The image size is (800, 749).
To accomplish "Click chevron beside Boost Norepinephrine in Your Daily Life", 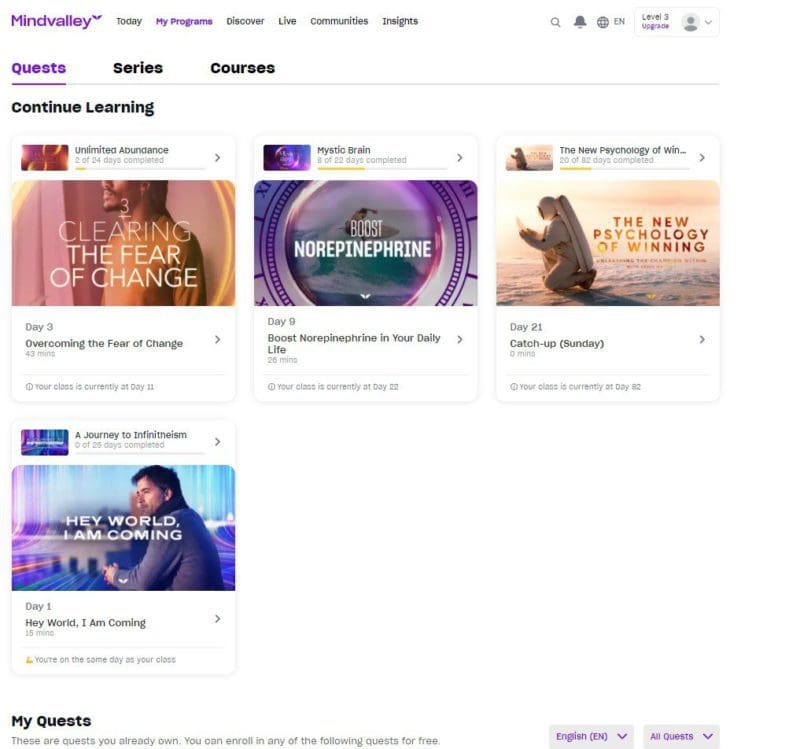I will [460, 339].
